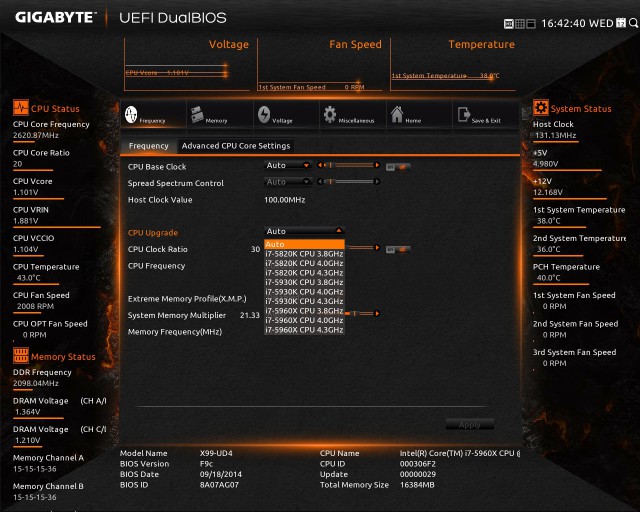Open the Spread Spectrum Control Auto dropdown
The image size is (640, 512).
288,182
